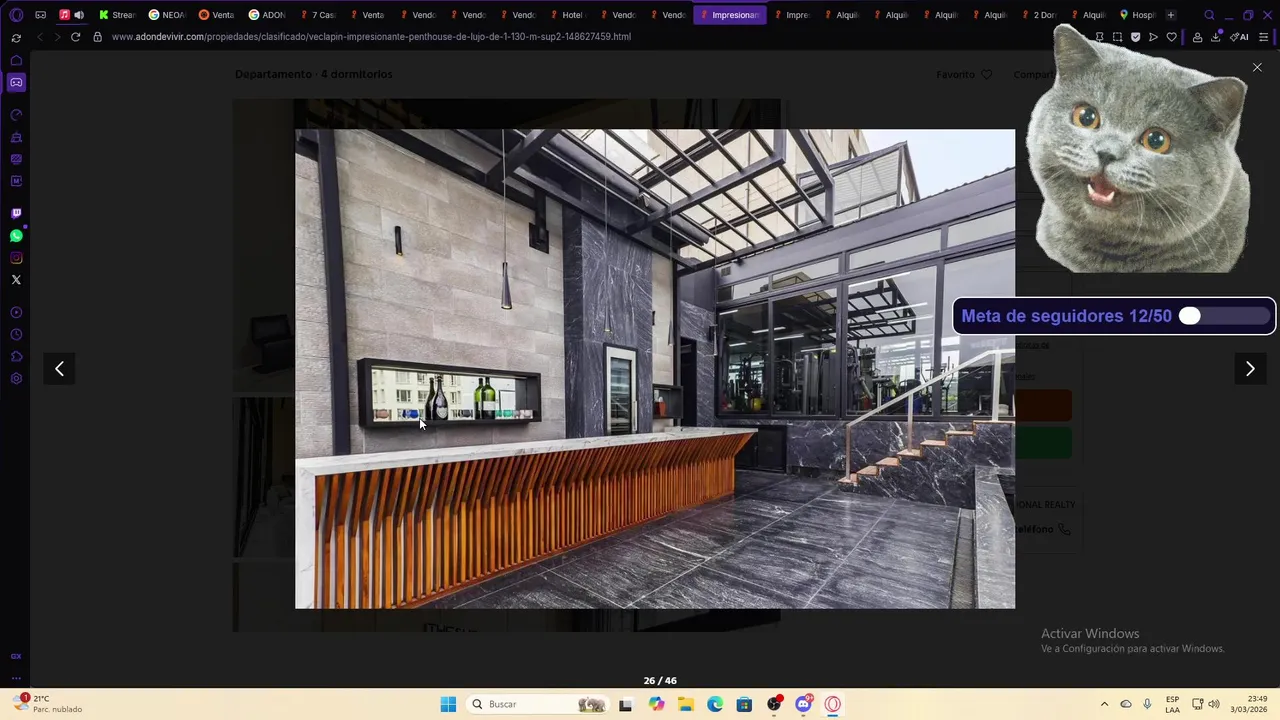Click the Buscar taskbar search box
This screenshot has height=720, width=1280.
538,705
